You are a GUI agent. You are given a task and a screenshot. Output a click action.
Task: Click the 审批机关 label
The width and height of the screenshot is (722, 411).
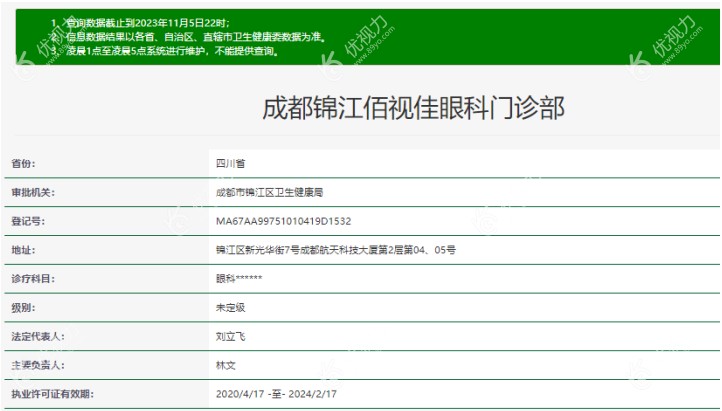tap(33, 192)
